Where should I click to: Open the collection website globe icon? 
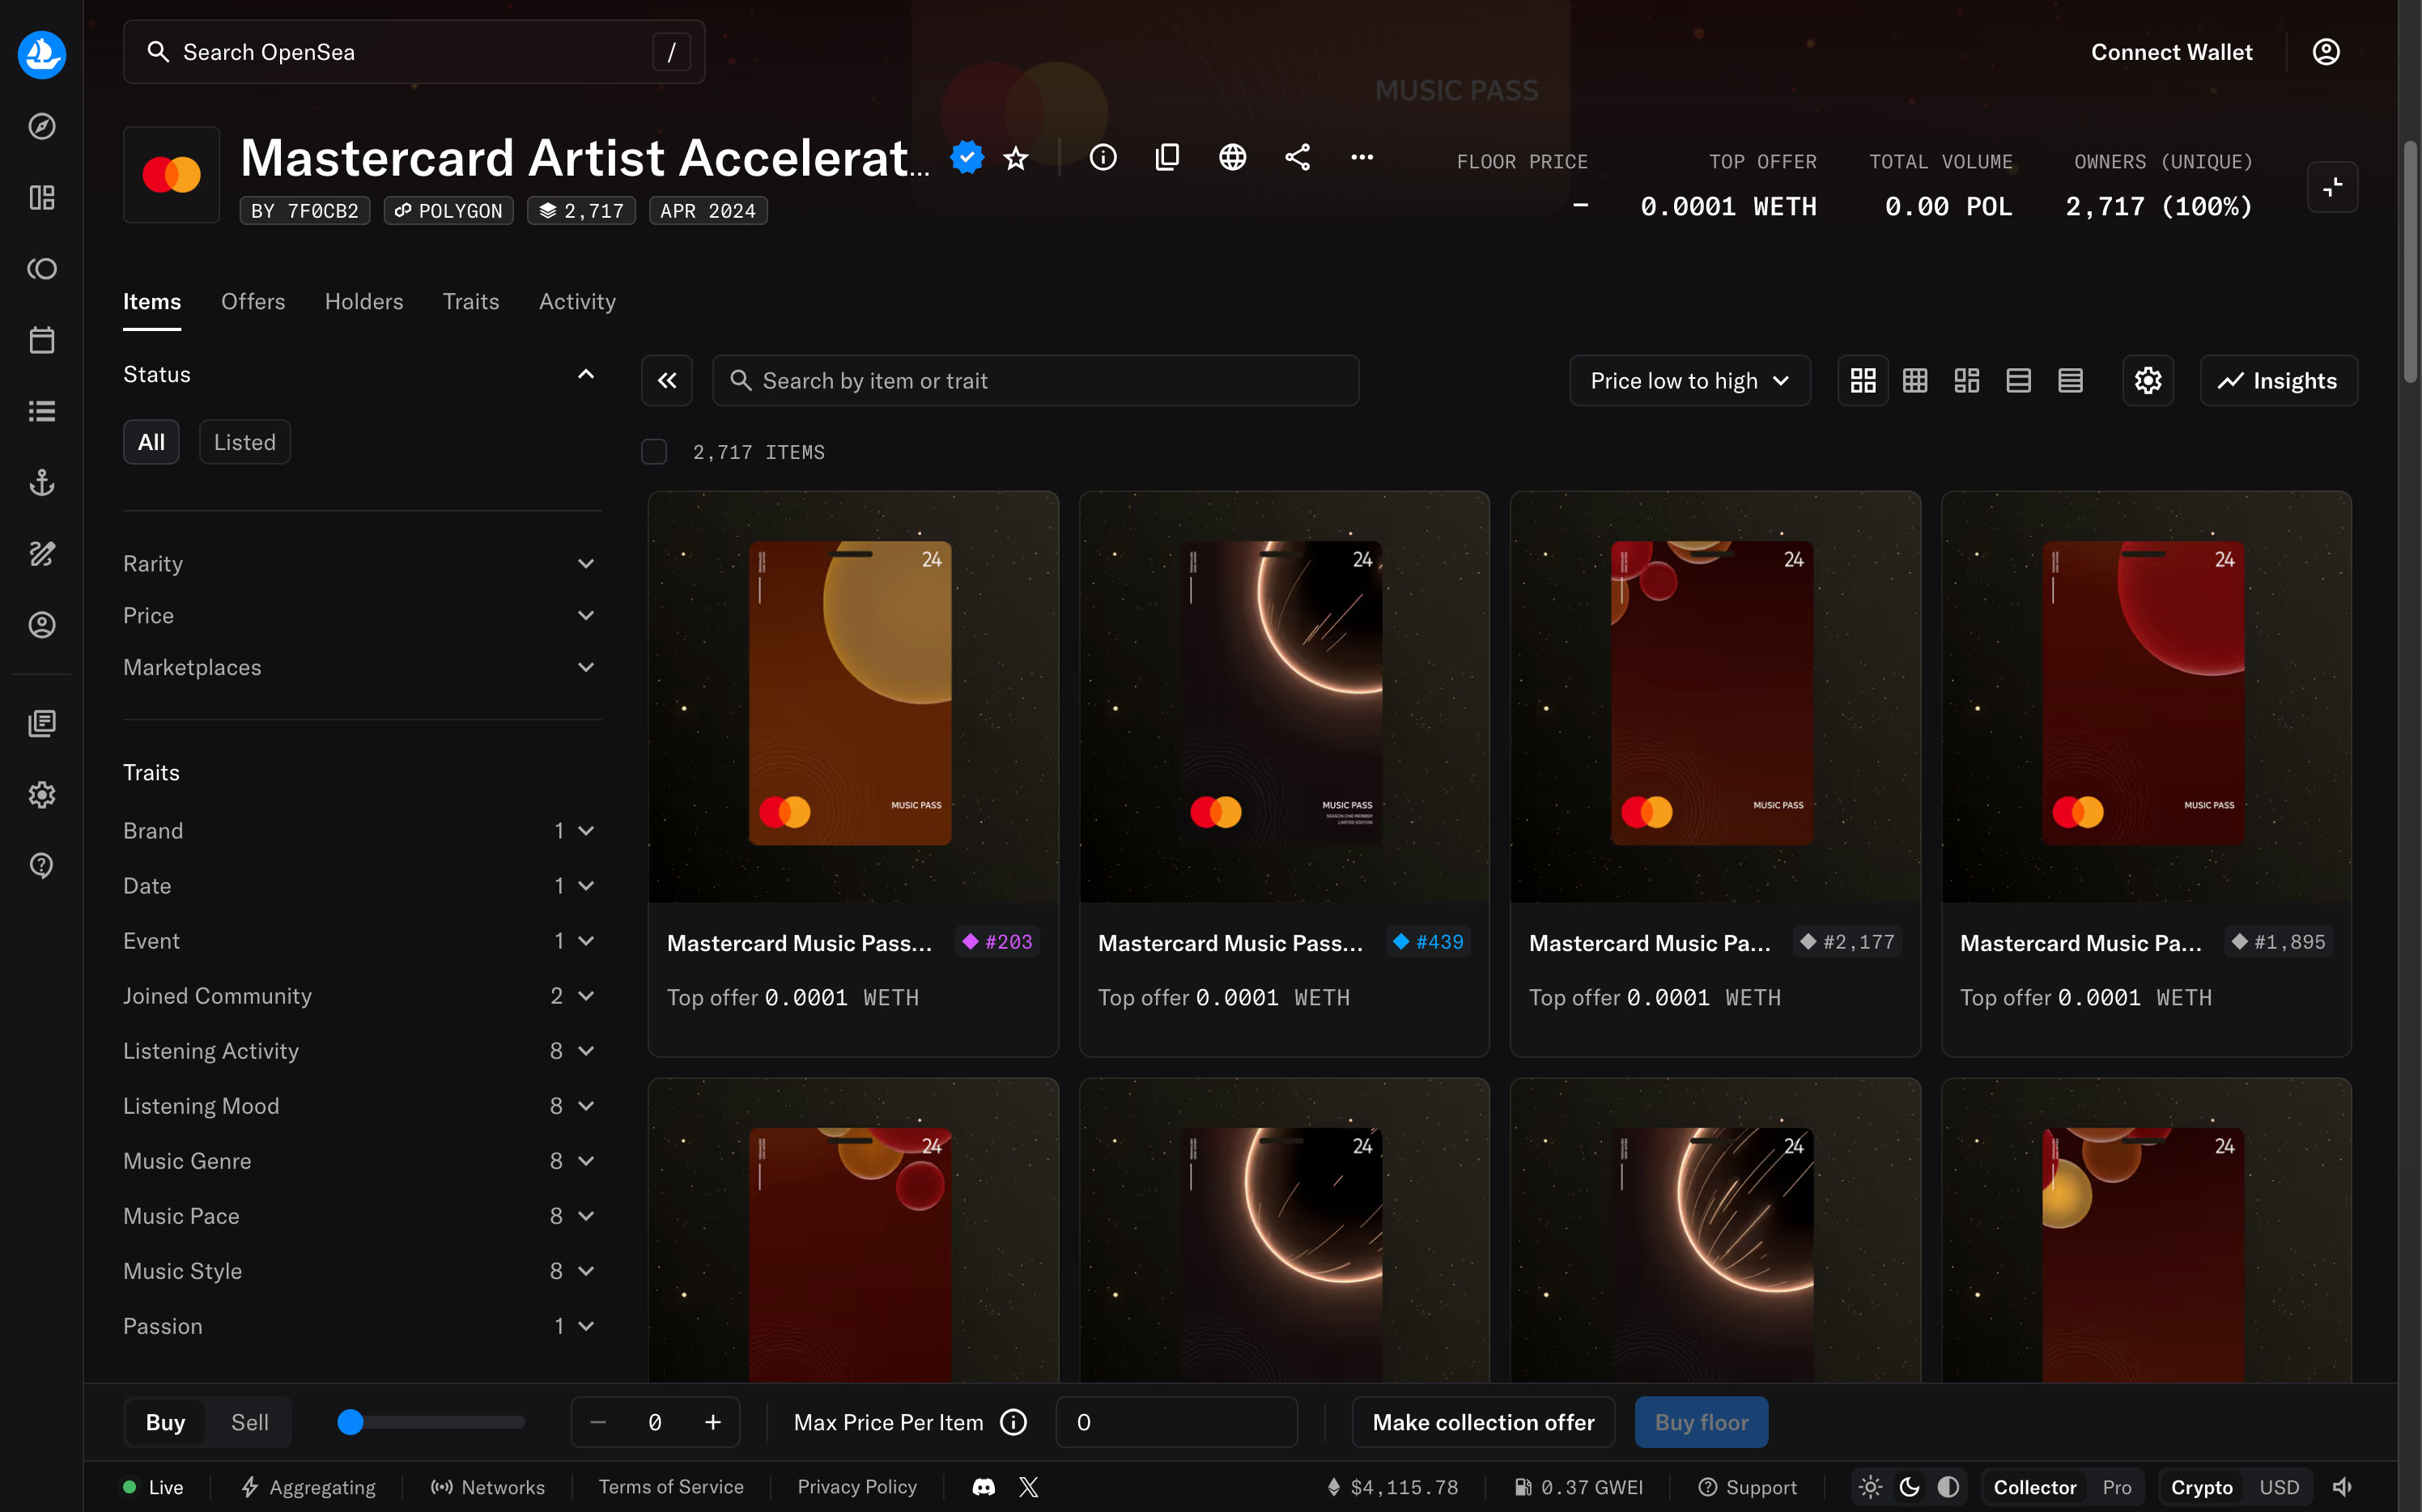pos(1232,158)
